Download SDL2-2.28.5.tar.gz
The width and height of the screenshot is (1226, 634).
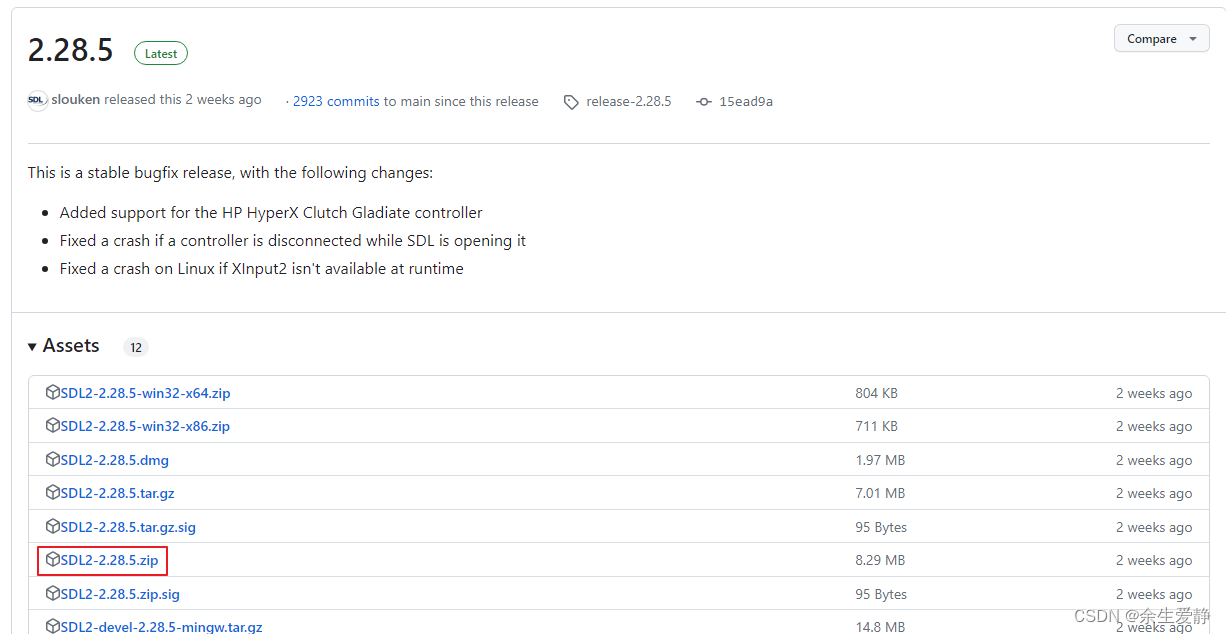tap(117, 493)
